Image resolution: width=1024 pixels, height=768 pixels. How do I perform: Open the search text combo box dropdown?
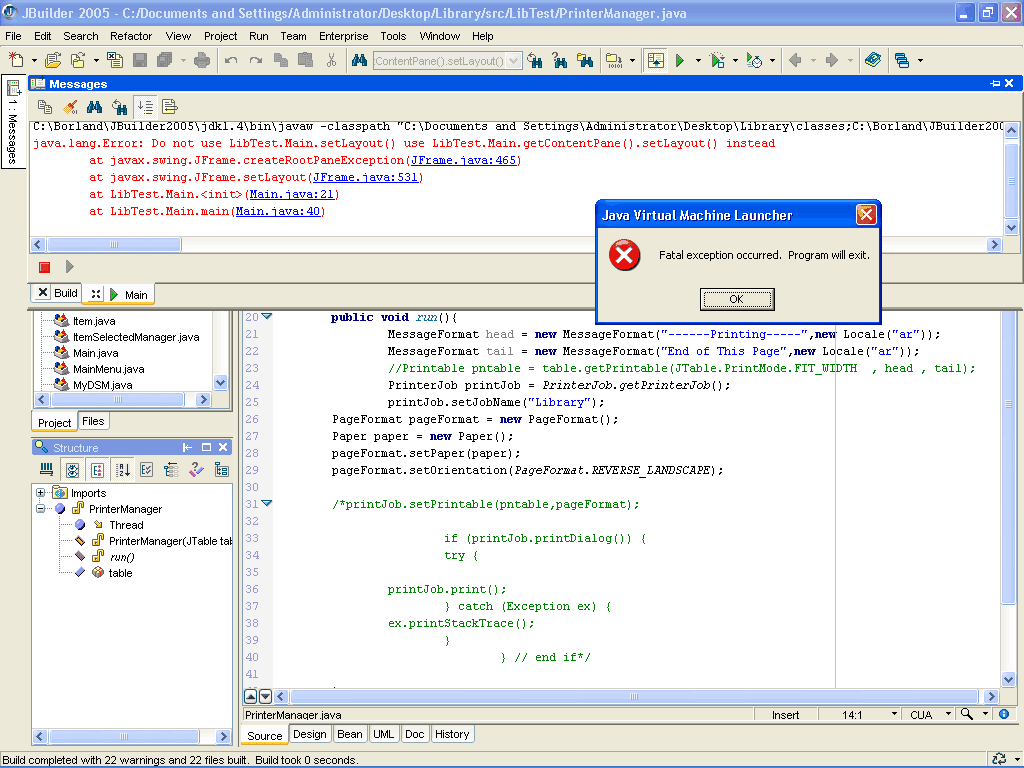point(514,61)
